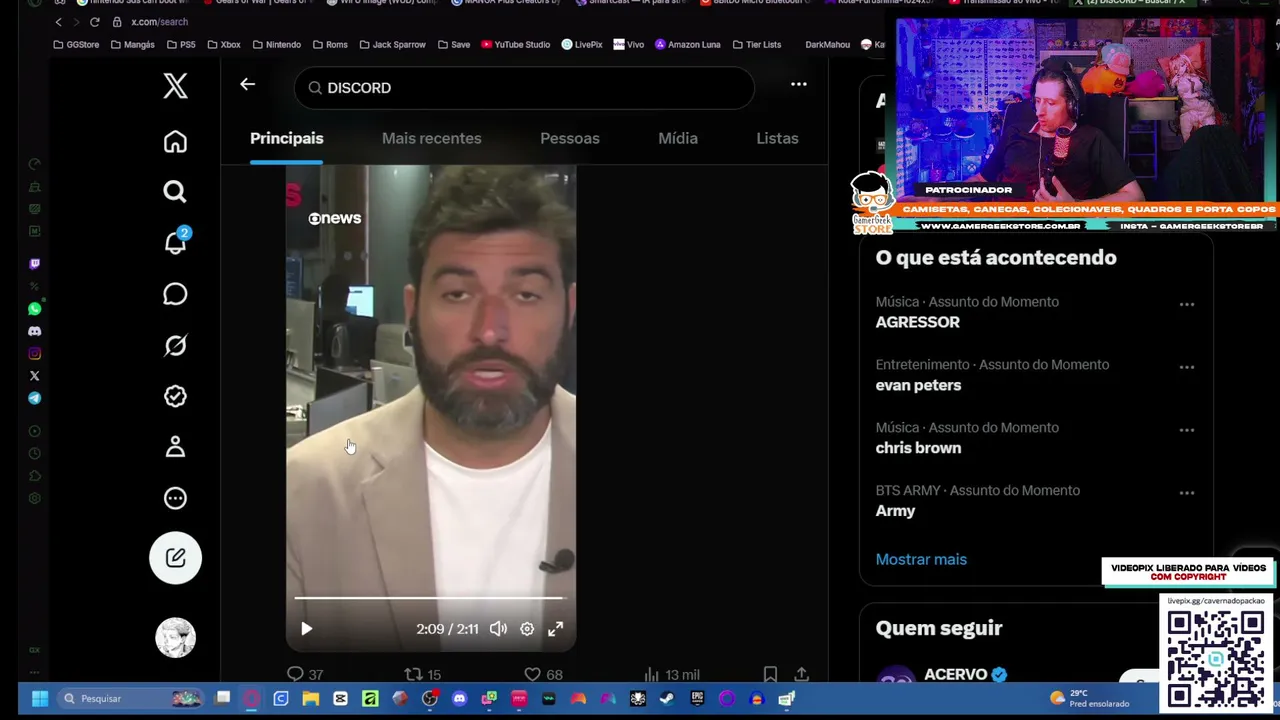Open options for AGRESSOR trend
The width and height of the screenshot is (1280, 720).
1187,304
